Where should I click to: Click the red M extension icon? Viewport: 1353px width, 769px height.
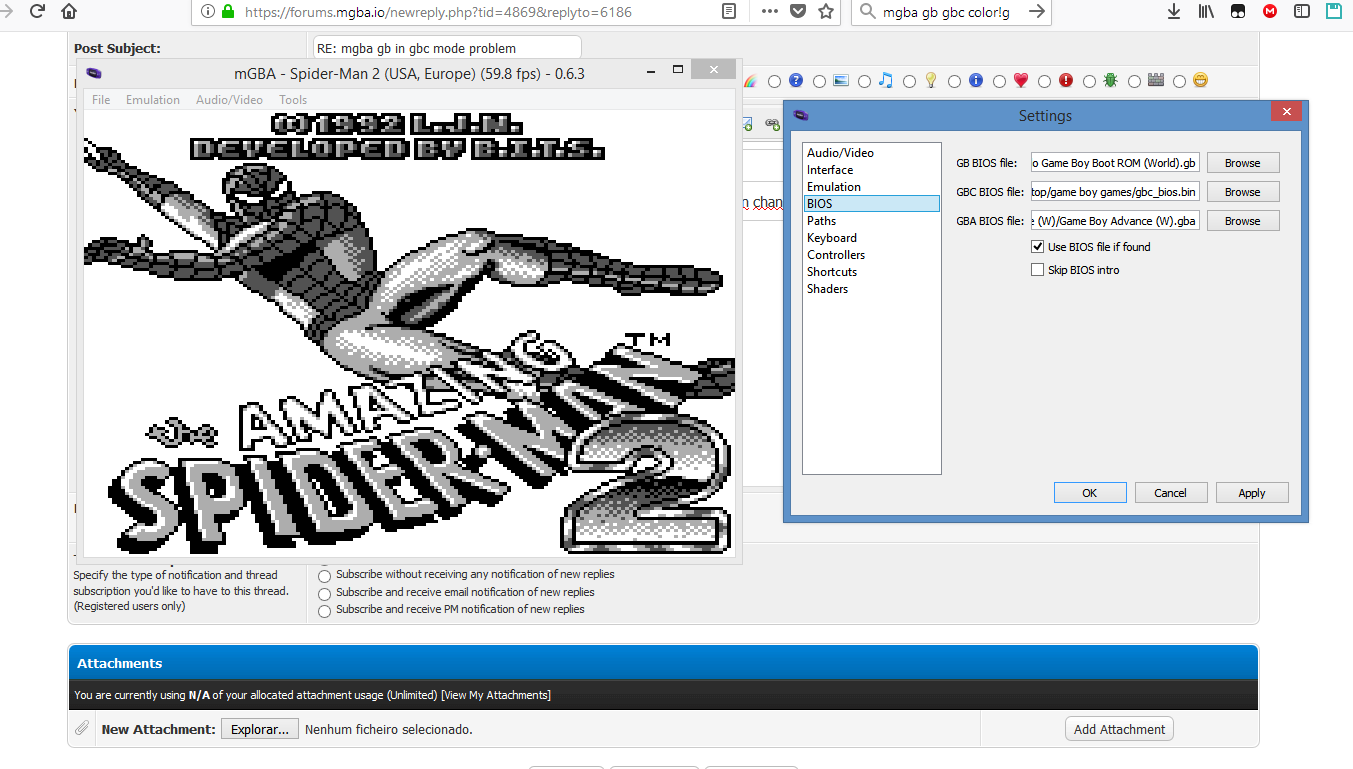pos(1270,12)
